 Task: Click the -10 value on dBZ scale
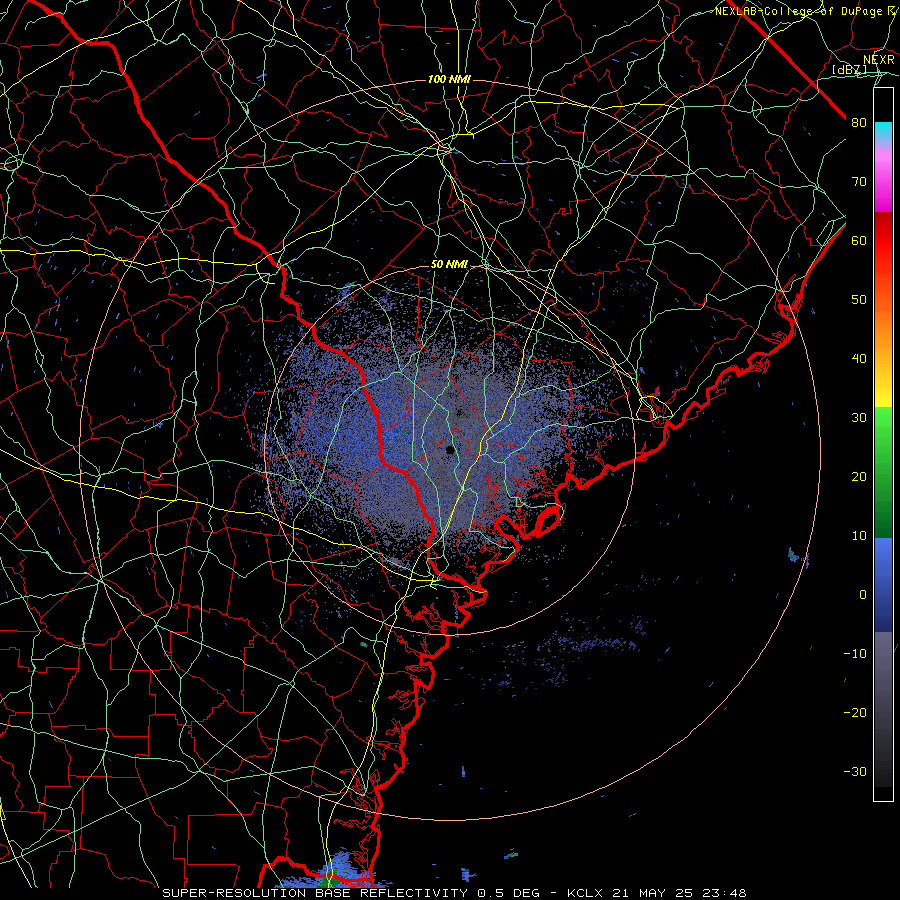point(855,654)
